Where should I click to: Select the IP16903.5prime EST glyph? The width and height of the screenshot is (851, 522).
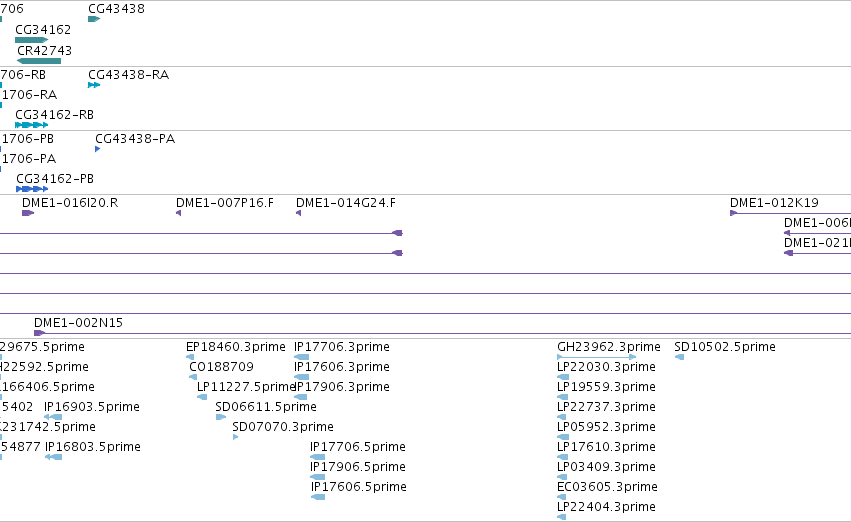tap(53, 417)
